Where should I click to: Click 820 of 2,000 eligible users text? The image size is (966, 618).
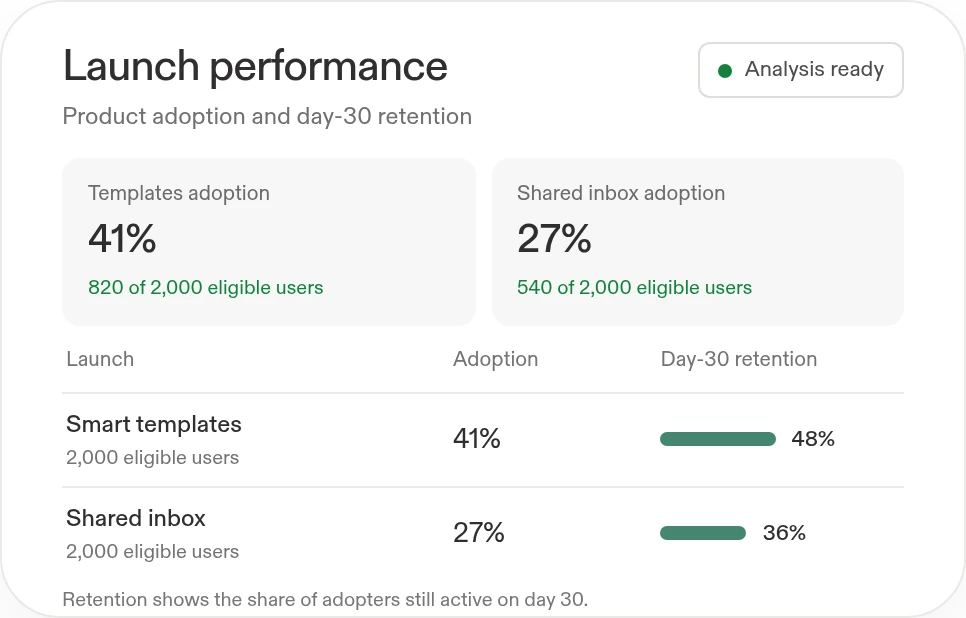coord(205,288)
